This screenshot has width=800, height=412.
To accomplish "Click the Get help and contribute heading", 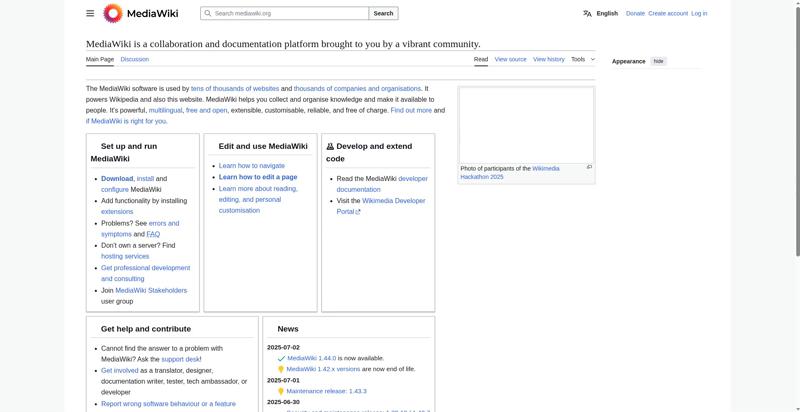I will pos(146,329).
